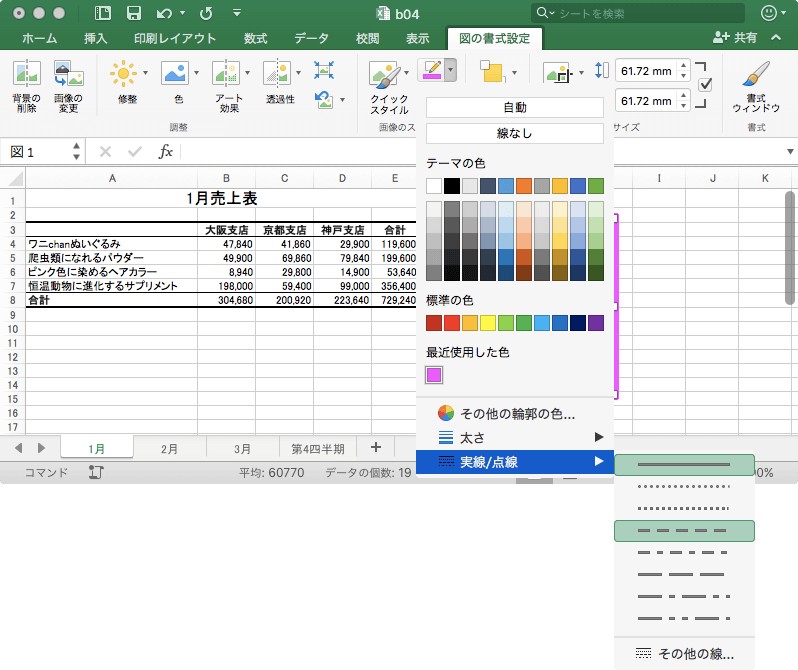Screen dimensions: 798x670
Task: Select the highlighted dashed line style
Action: [684, 531]
